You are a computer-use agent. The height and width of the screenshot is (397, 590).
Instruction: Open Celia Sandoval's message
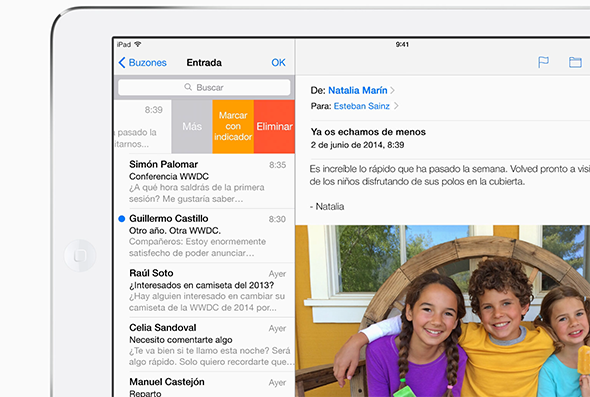coord(204,344)
